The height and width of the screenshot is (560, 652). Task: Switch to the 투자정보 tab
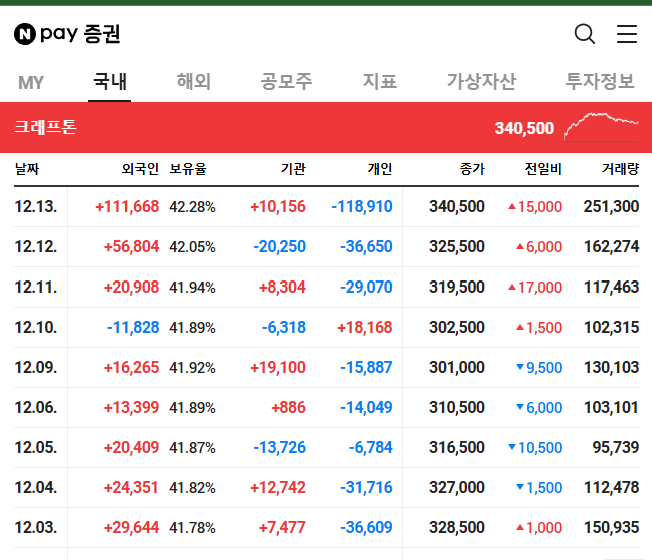click(600, 81)
